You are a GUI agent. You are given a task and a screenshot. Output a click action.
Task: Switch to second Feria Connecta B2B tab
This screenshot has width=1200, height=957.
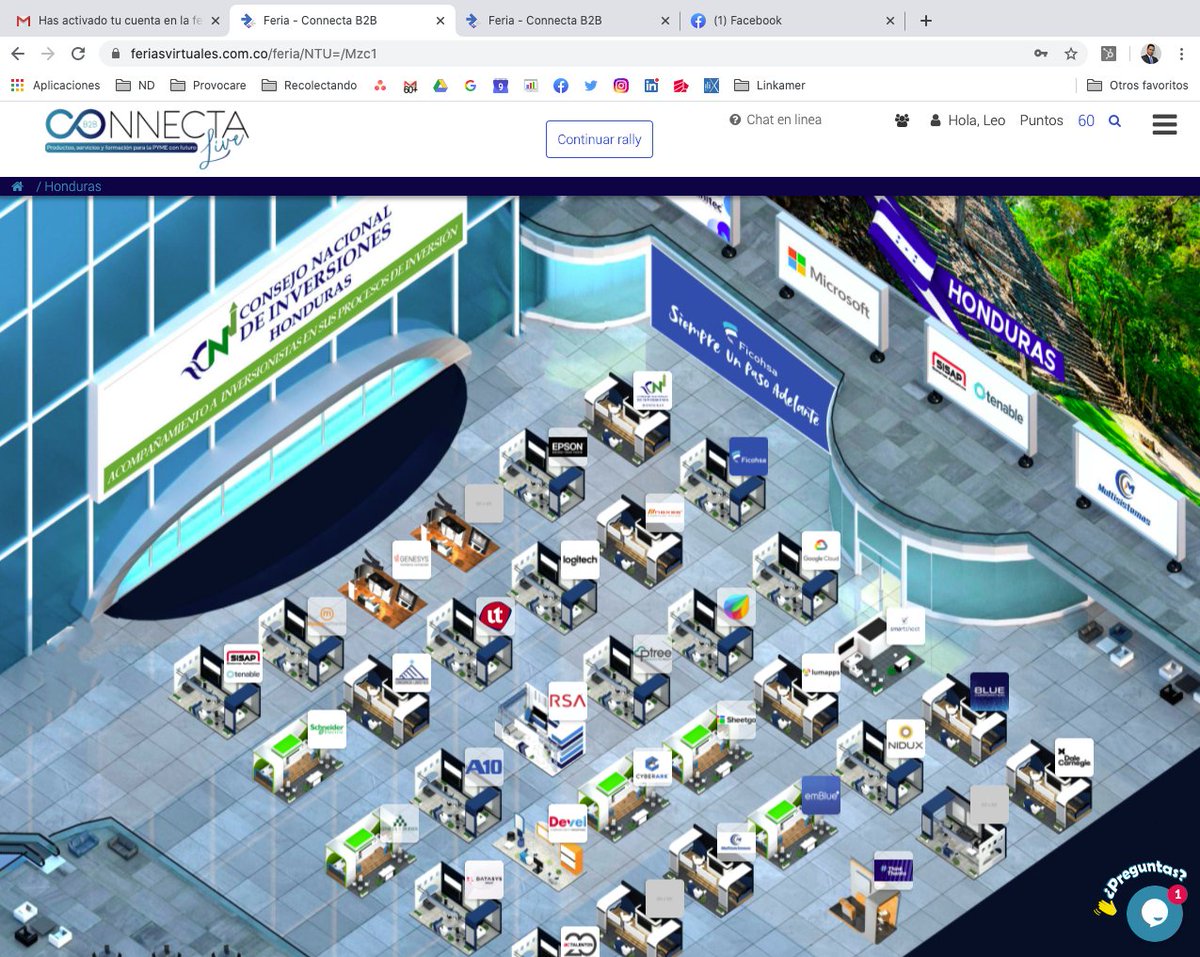(x=566, y=20)
